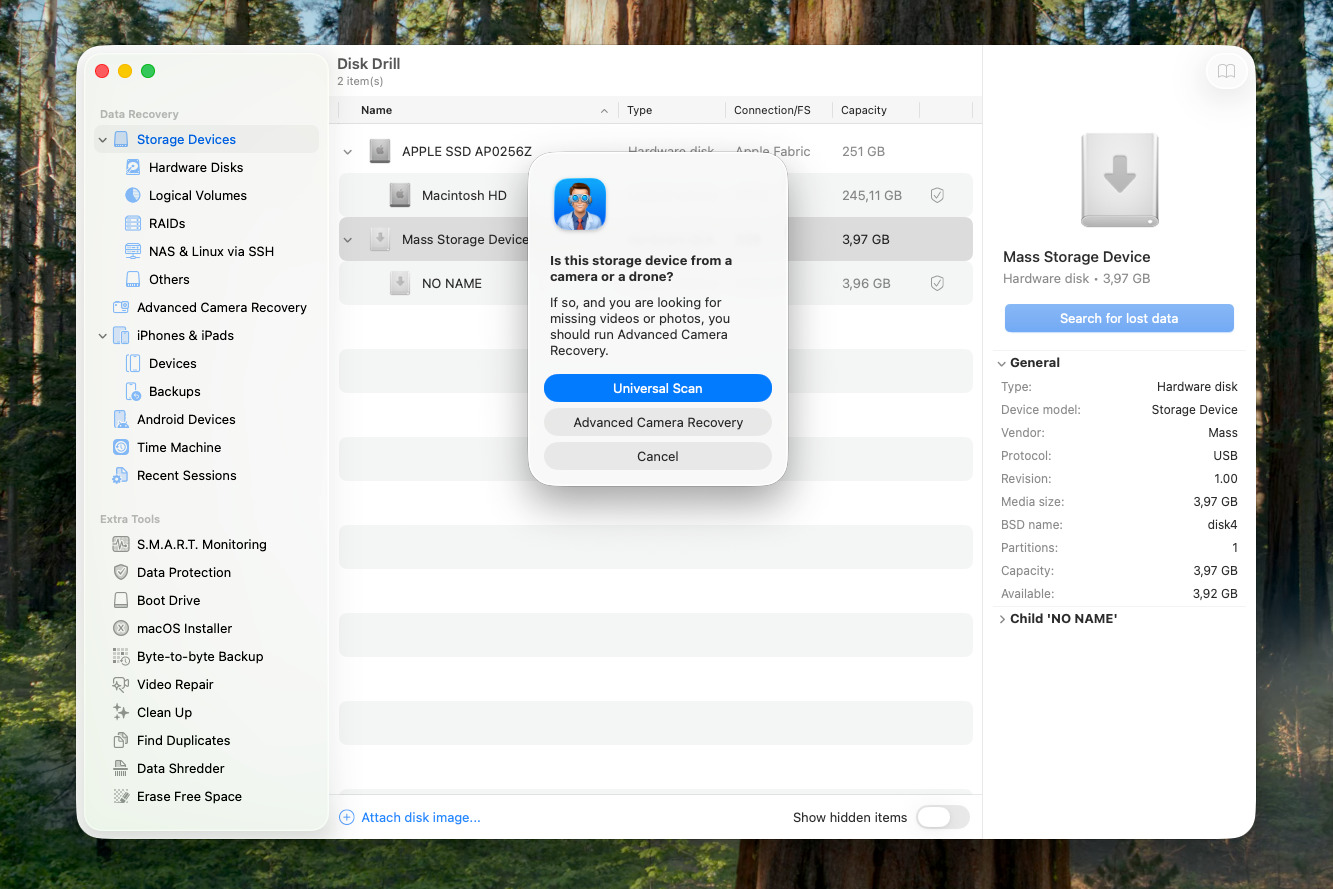Click the Connection/FS column header

pyautogui.click(x=779, y=110)
